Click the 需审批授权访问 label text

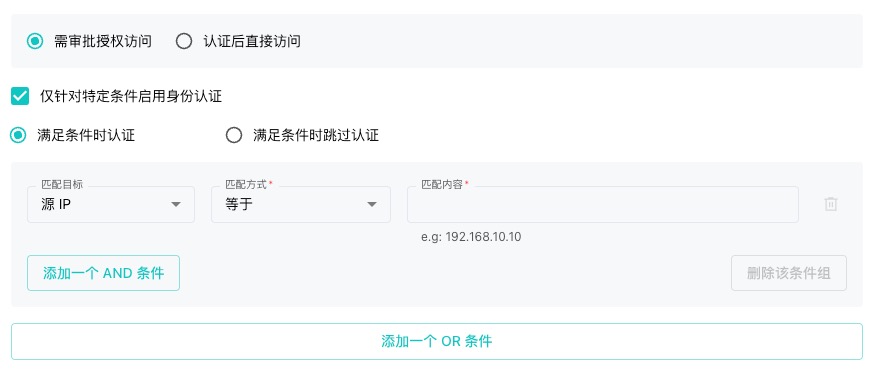pyautogui.click(x=103, y=41)
